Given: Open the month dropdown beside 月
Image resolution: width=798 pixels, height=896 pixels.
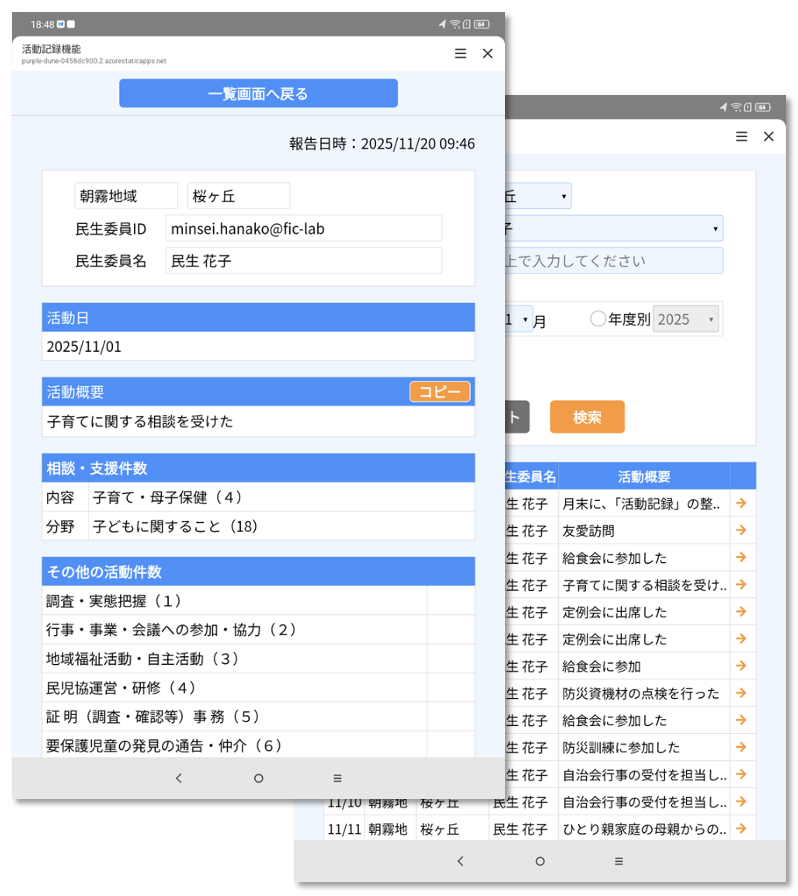Looking at the screenshot, I should pos(518,319).
